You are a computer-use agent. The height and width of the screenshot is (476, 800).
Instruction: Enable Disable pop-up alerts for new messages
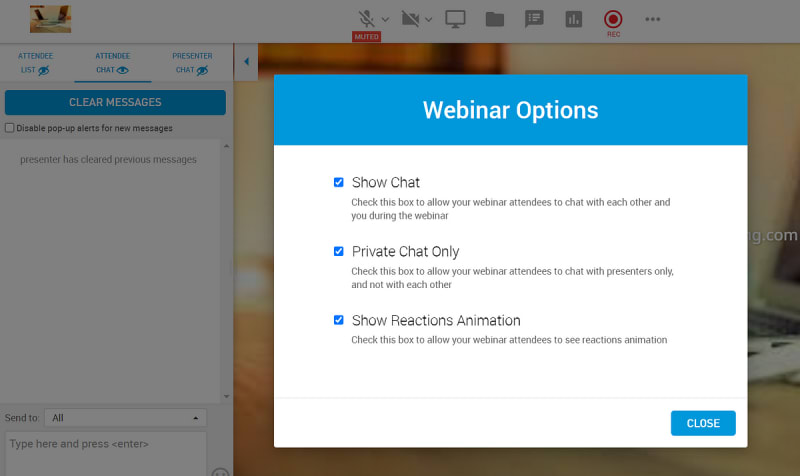[10, 128]
